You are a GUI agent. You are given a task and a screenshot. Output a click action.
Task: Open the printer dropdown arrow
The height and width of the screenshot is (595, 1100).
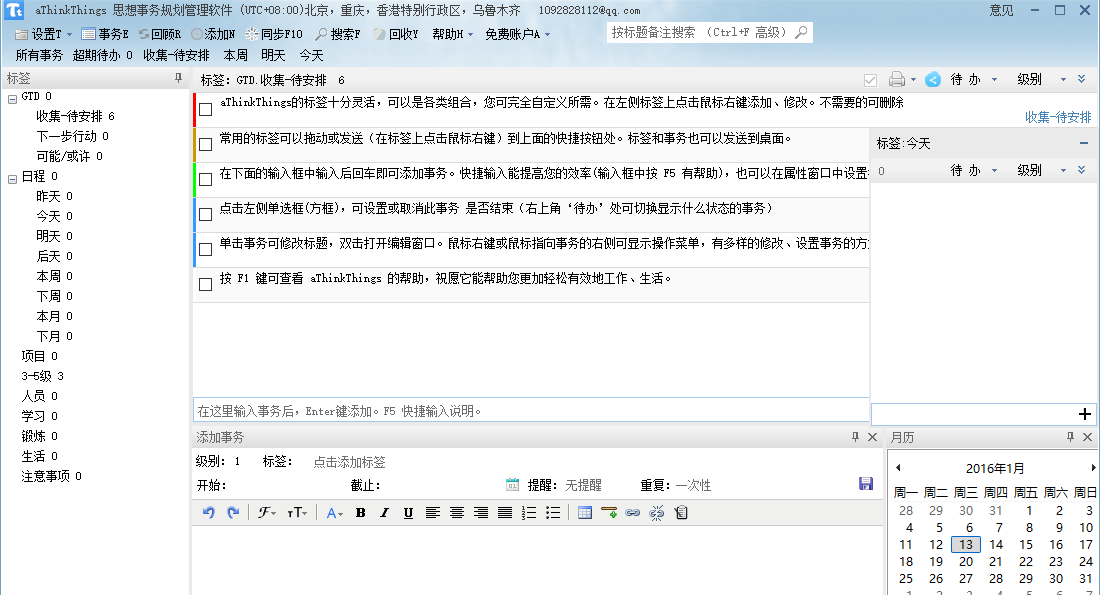click(913, 80)
